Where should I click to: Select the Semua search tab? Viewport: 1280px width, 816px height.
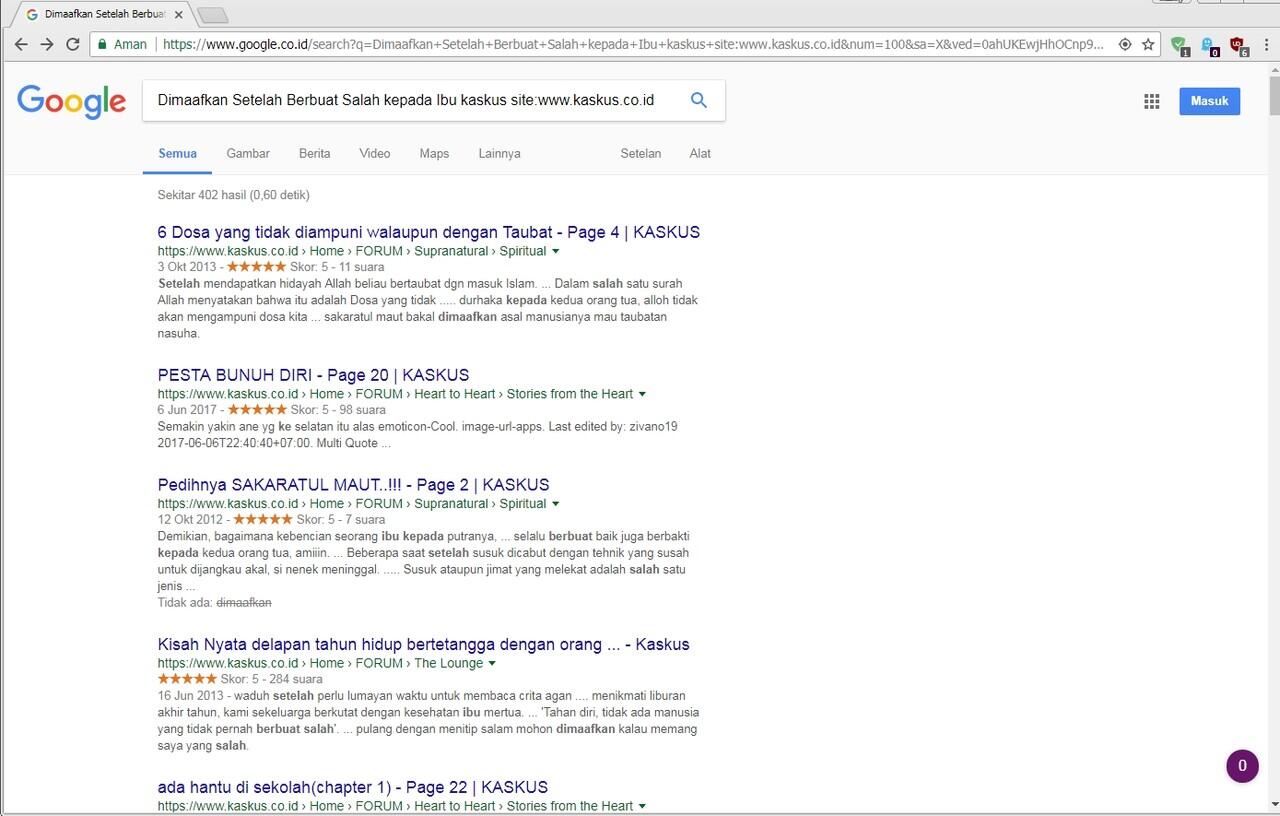click(x=177, y=153)
